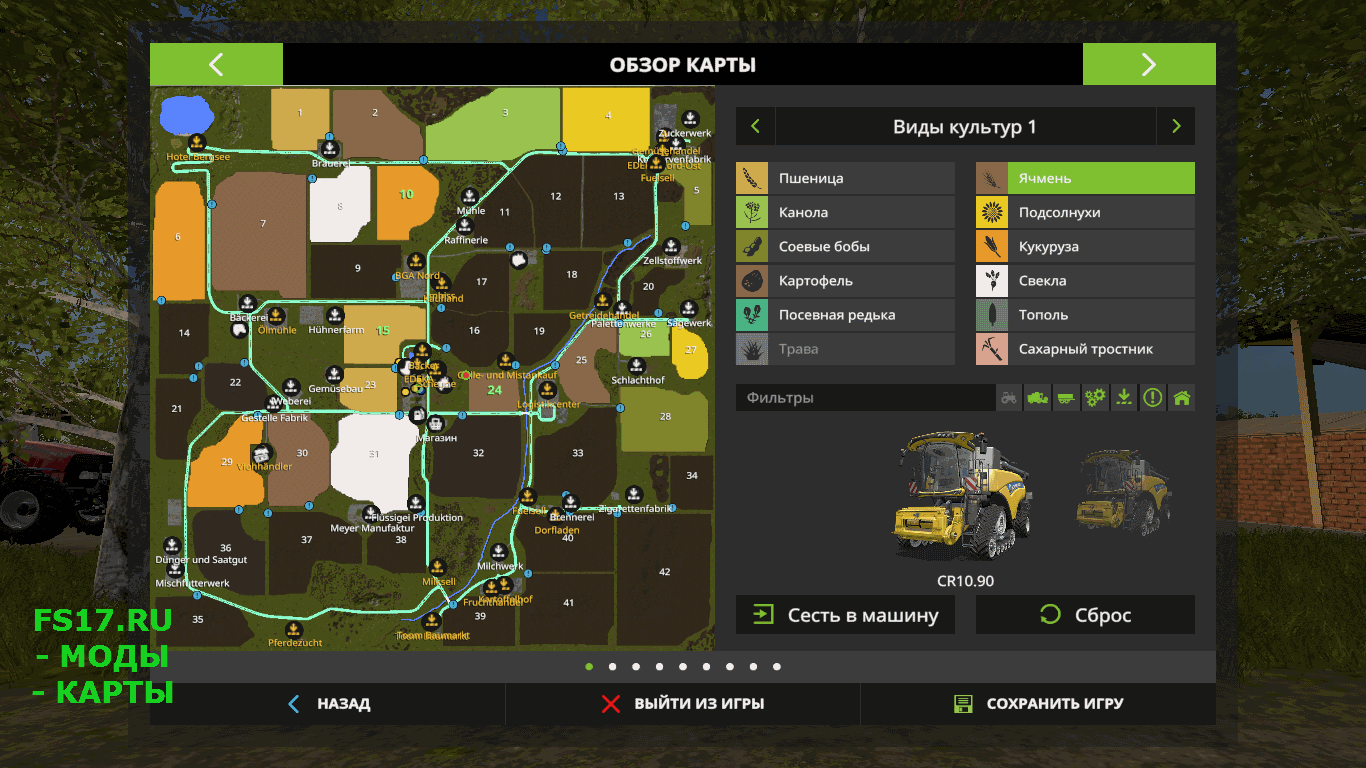
Task: Click the Dünger und Saatgut marker icon
Action: tap(172, 545)
